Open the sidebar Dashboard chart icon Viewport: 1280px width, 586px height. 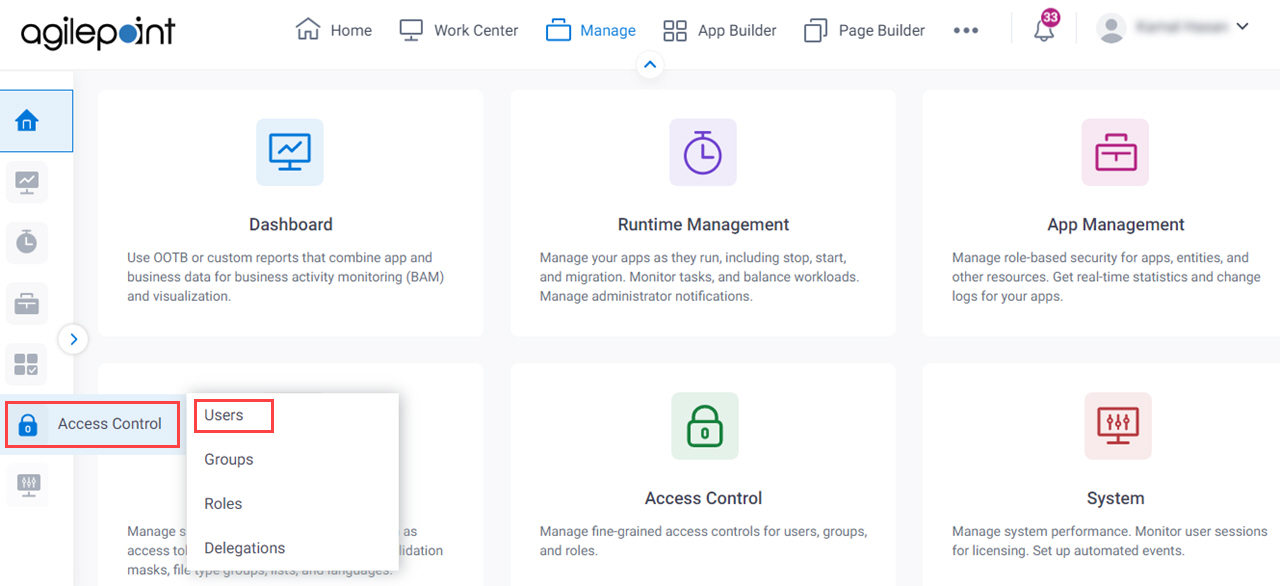(27, 181)
